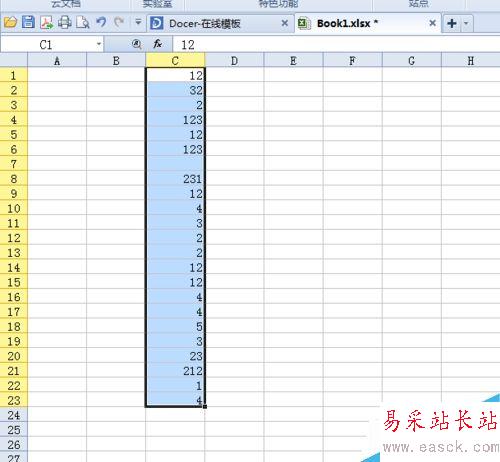
Task: Click cell C2 containing 32
Action: click(175, 90)
